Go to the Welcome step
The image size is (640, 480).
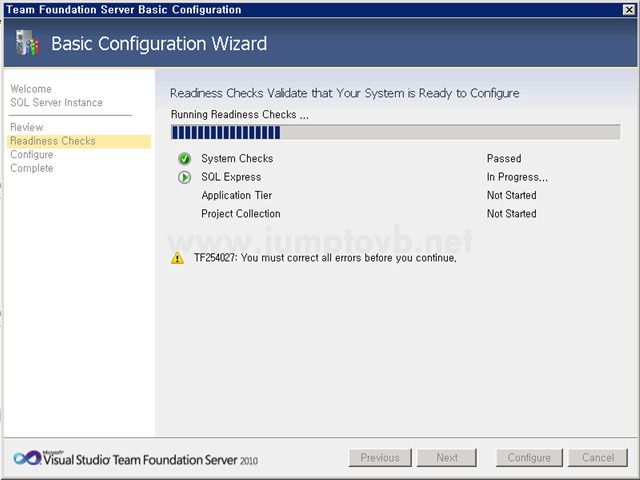31,89
